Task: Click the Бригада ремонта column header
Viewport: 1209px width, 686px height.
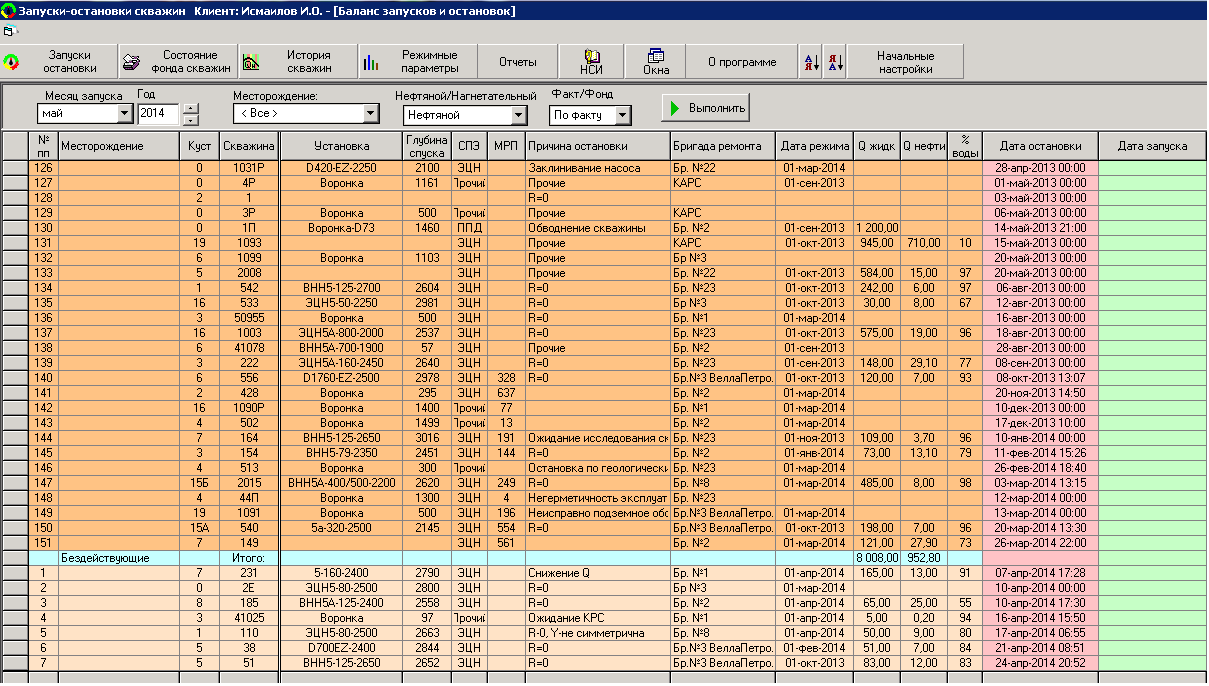Action: click(723, 146)
